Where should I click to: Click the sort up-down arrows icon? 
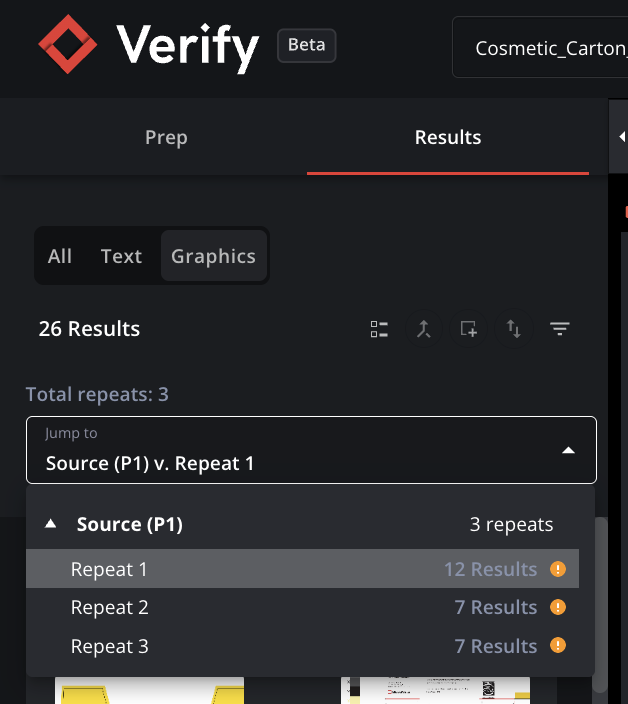pyautogui.click(x=514, y=329)
